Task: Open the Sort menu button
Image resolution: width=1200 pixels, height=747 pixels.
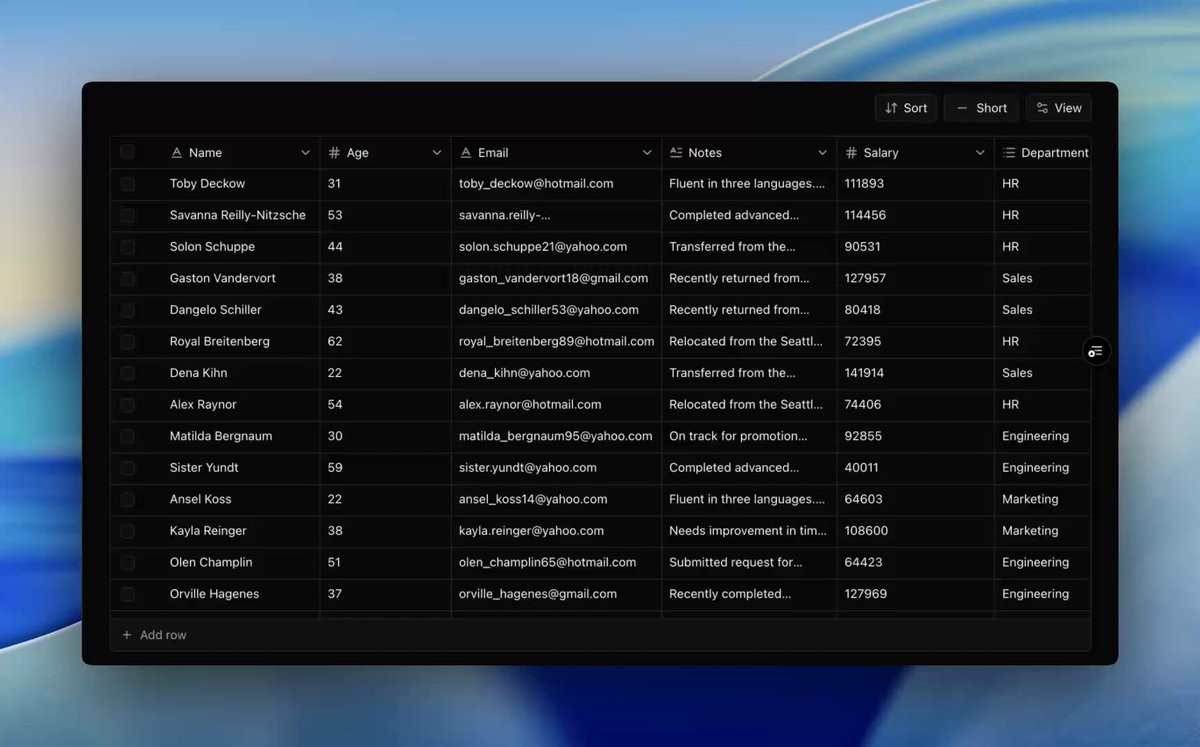Action: [x=906, y=108]
